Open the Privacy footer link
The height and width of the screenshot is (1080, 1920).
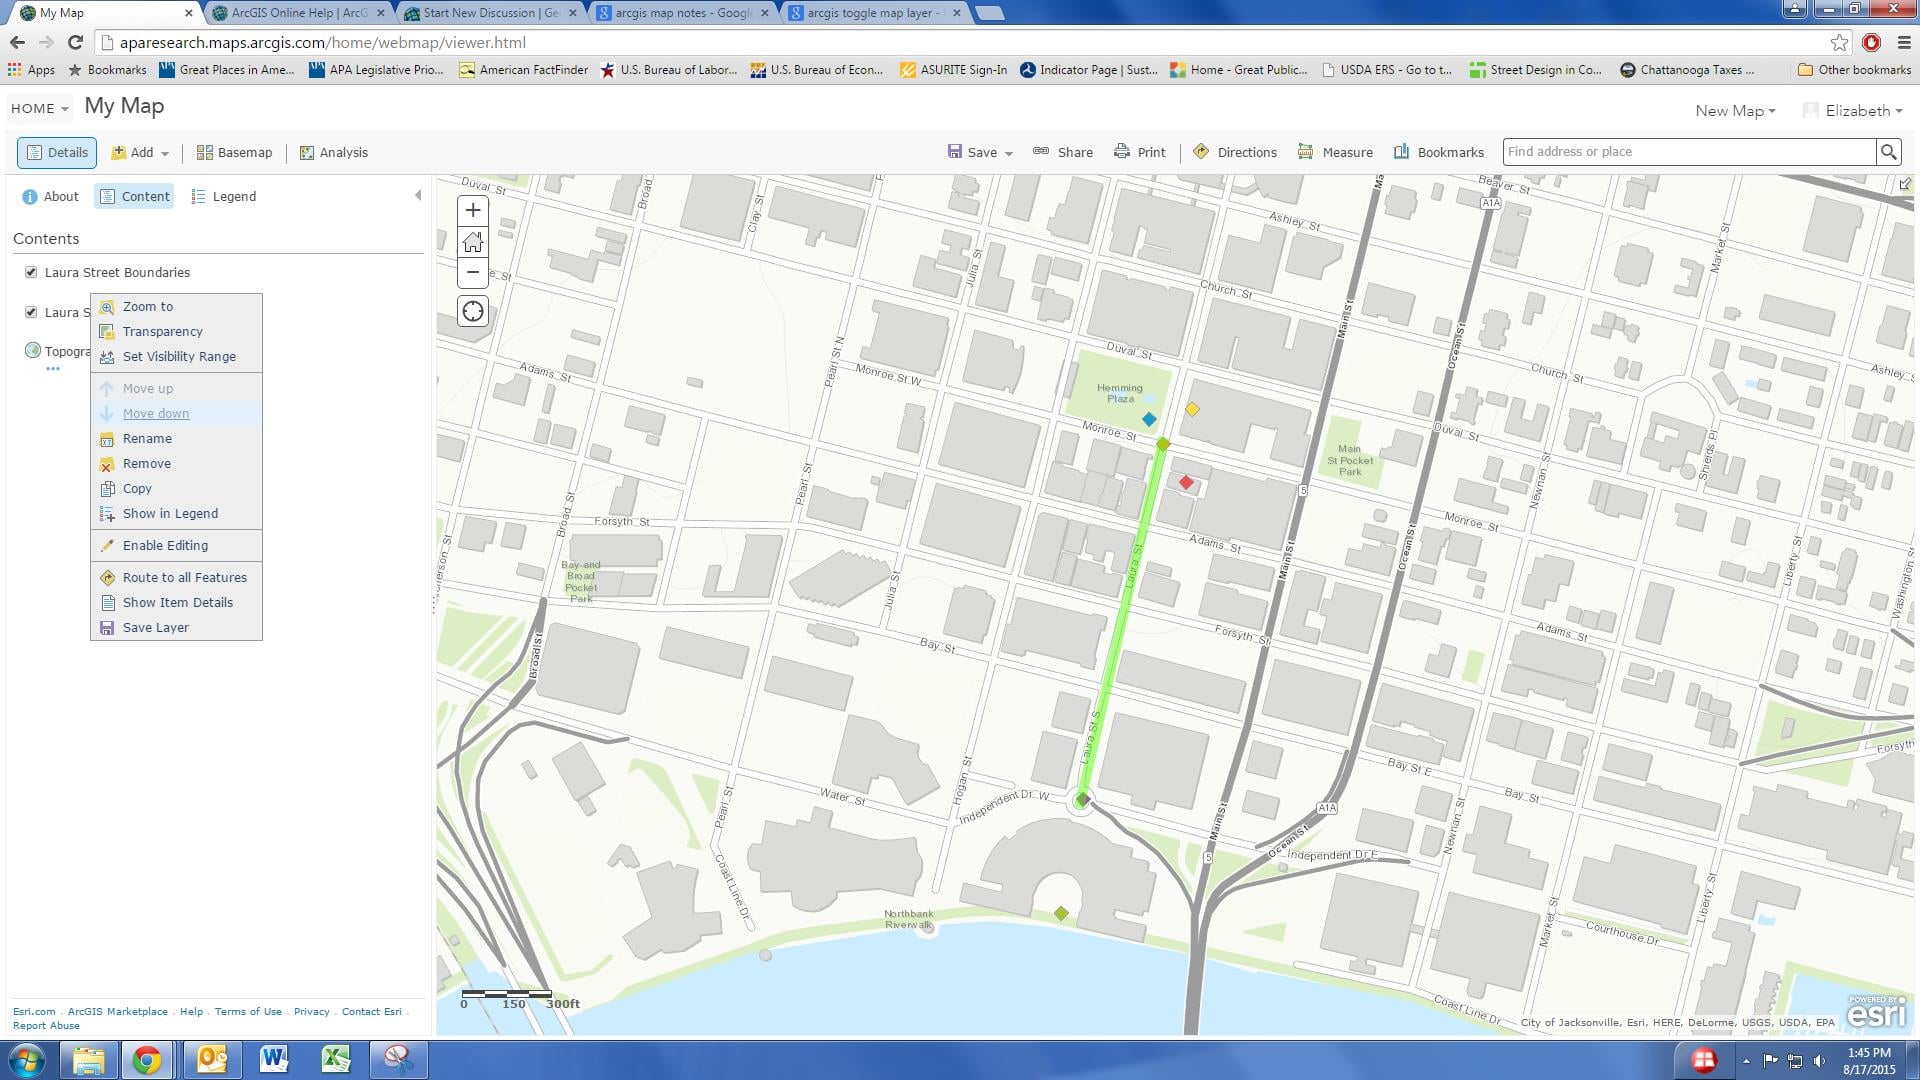(x=311, y=1011)
